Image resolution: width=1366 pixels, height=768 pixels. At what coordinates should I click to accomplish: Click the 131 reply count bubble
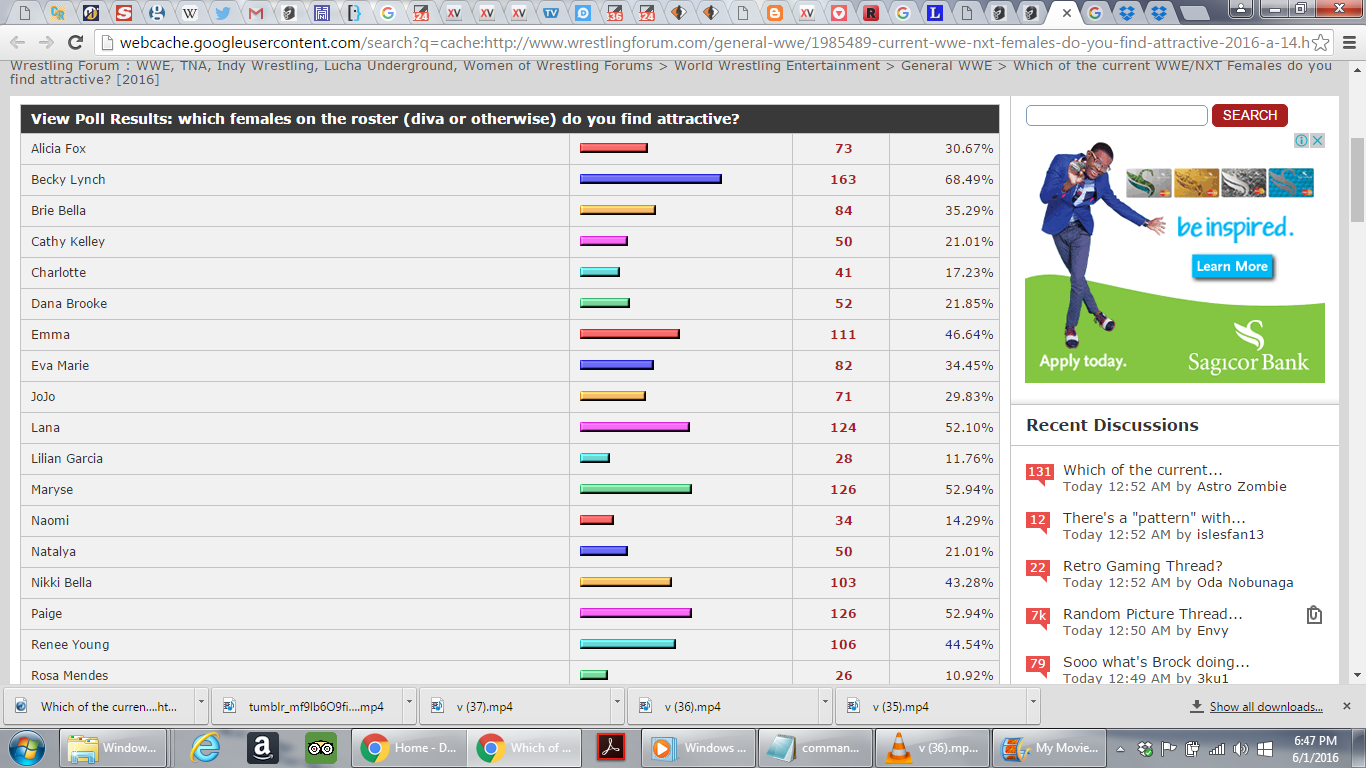(x=1040, y=473)
